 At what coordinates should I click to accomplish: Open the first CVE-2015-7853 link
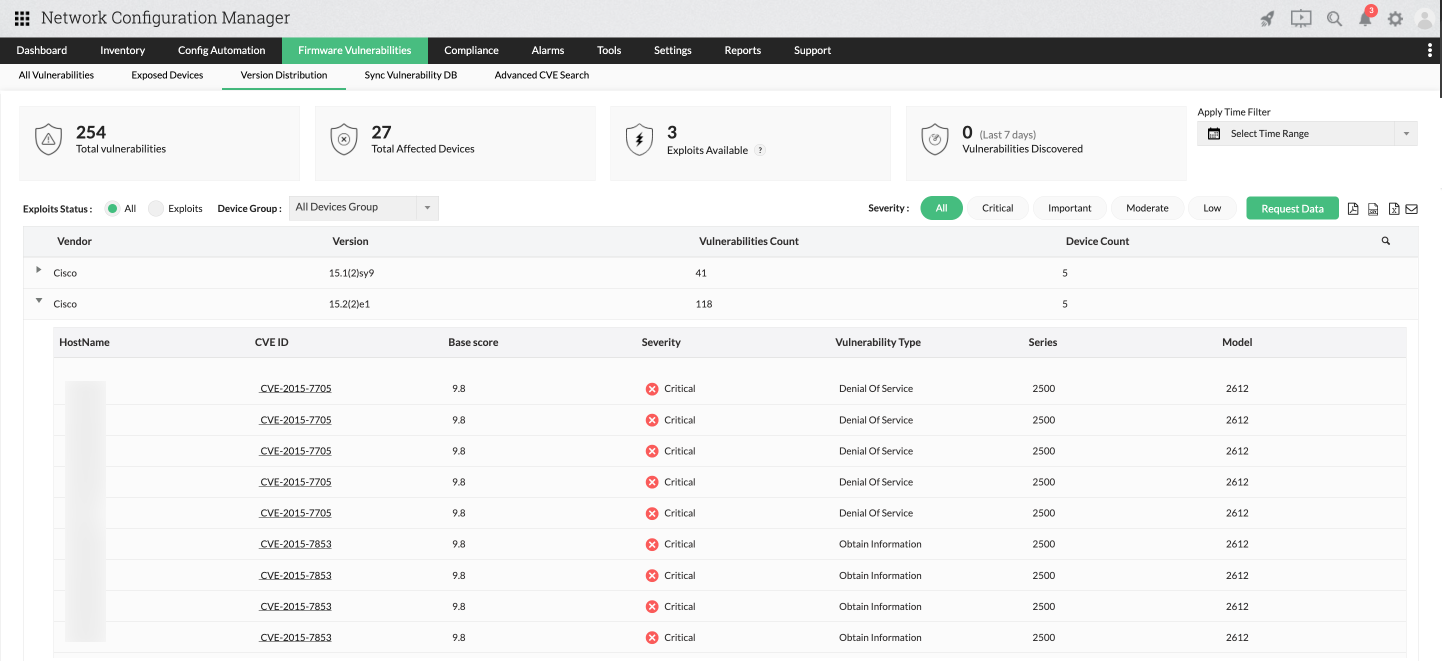tap(296, 544)
